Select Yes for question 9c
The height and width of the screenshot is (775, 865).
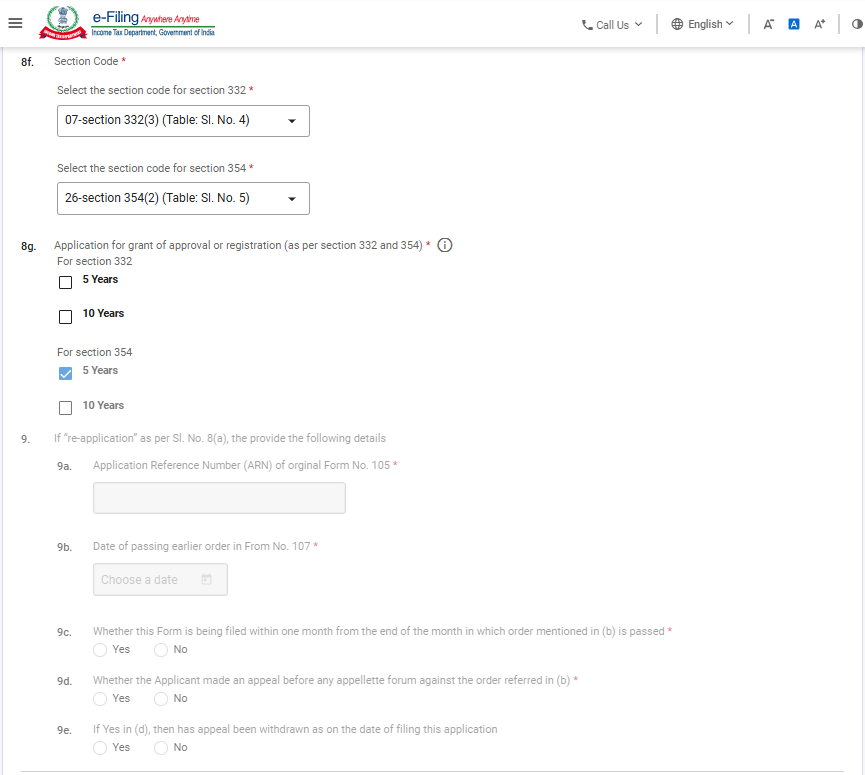[x=100, y=650]
